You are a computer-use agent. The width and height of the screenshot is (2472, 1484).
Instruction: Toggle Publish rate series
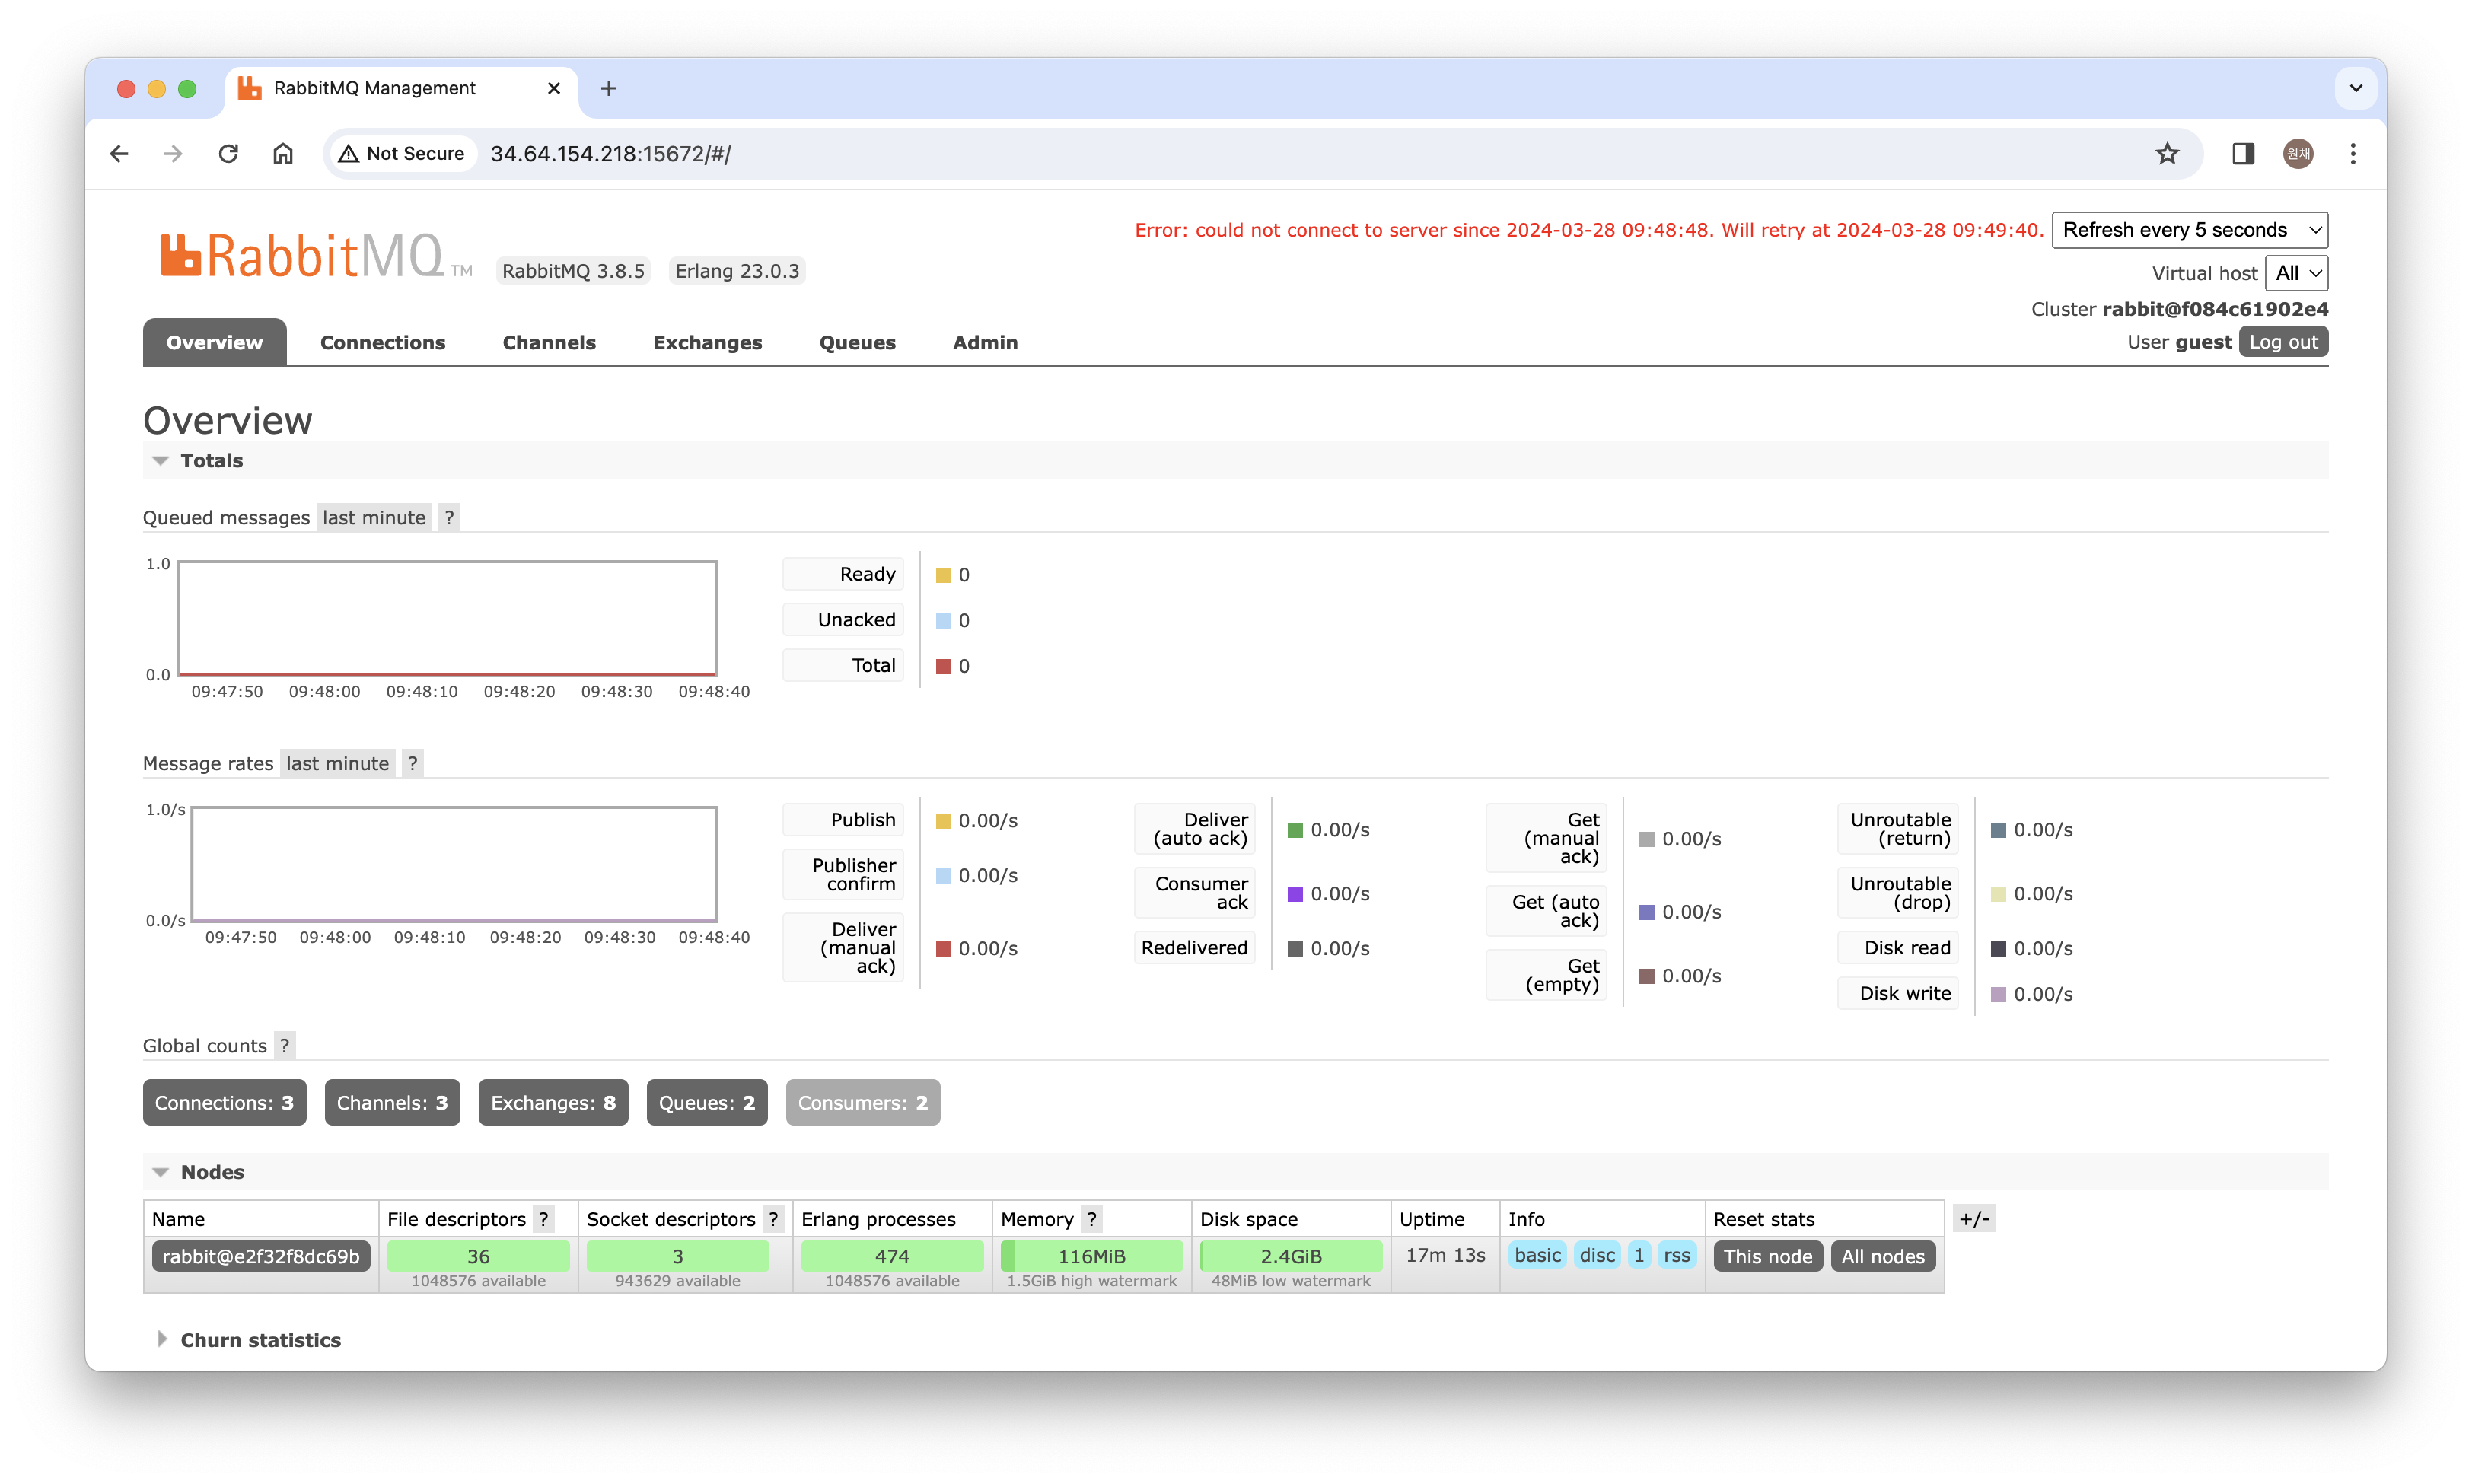point(843,820)
